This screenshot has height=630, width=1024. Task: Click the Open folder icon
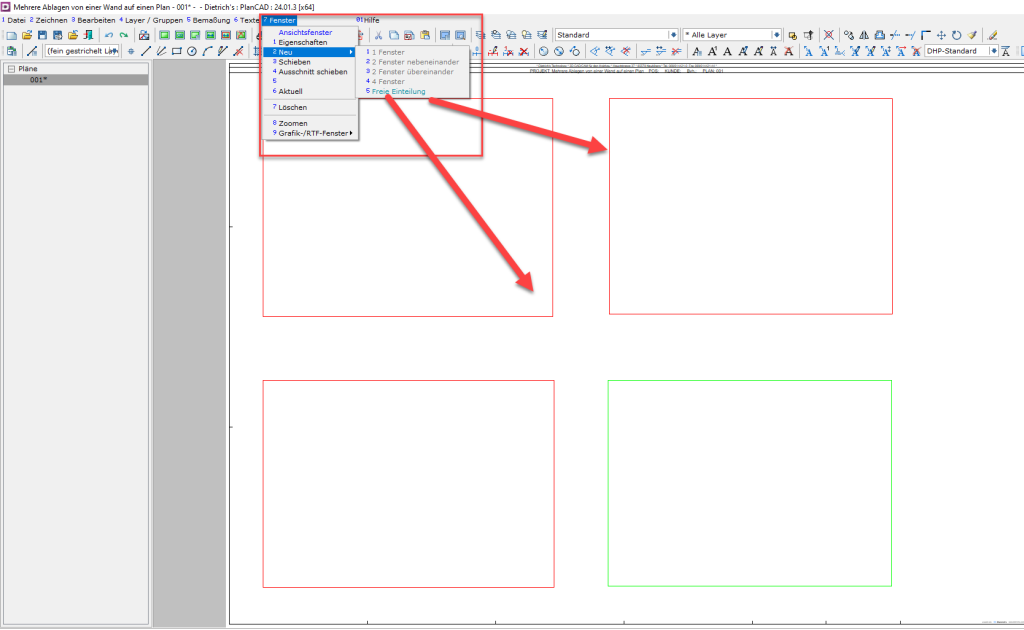pyautogui.click(x=27, y=35)
